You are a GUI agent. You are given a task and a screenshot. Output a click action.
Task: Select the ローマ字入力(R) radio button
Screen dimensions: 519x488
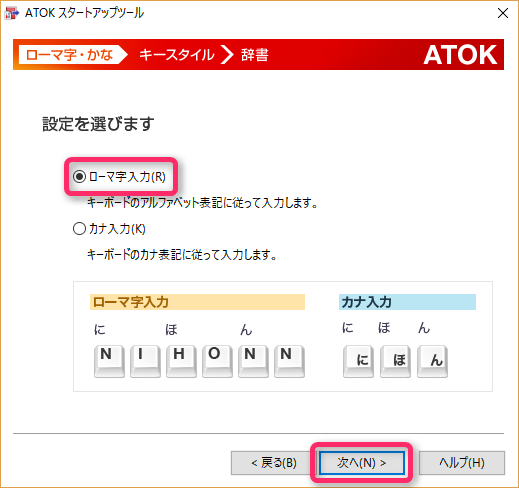pyautogui.click(x=119, y=177)
